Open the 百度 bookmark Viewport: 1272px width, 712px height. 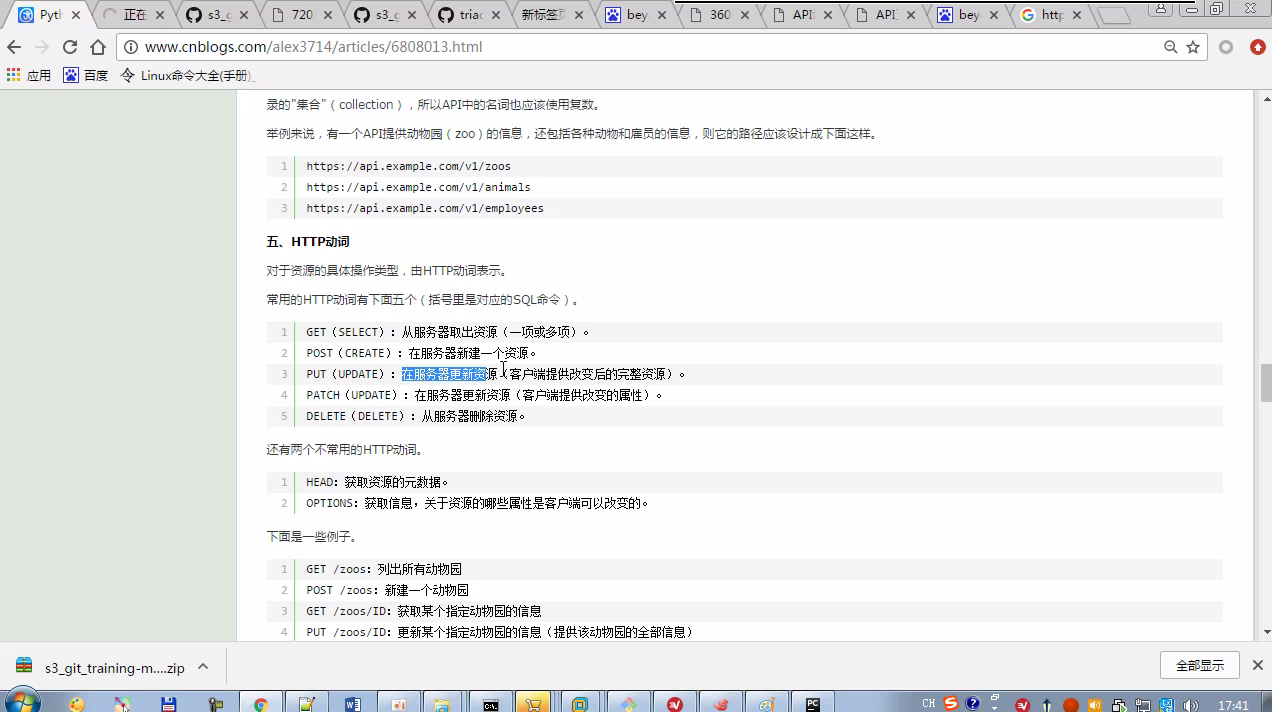85,75
